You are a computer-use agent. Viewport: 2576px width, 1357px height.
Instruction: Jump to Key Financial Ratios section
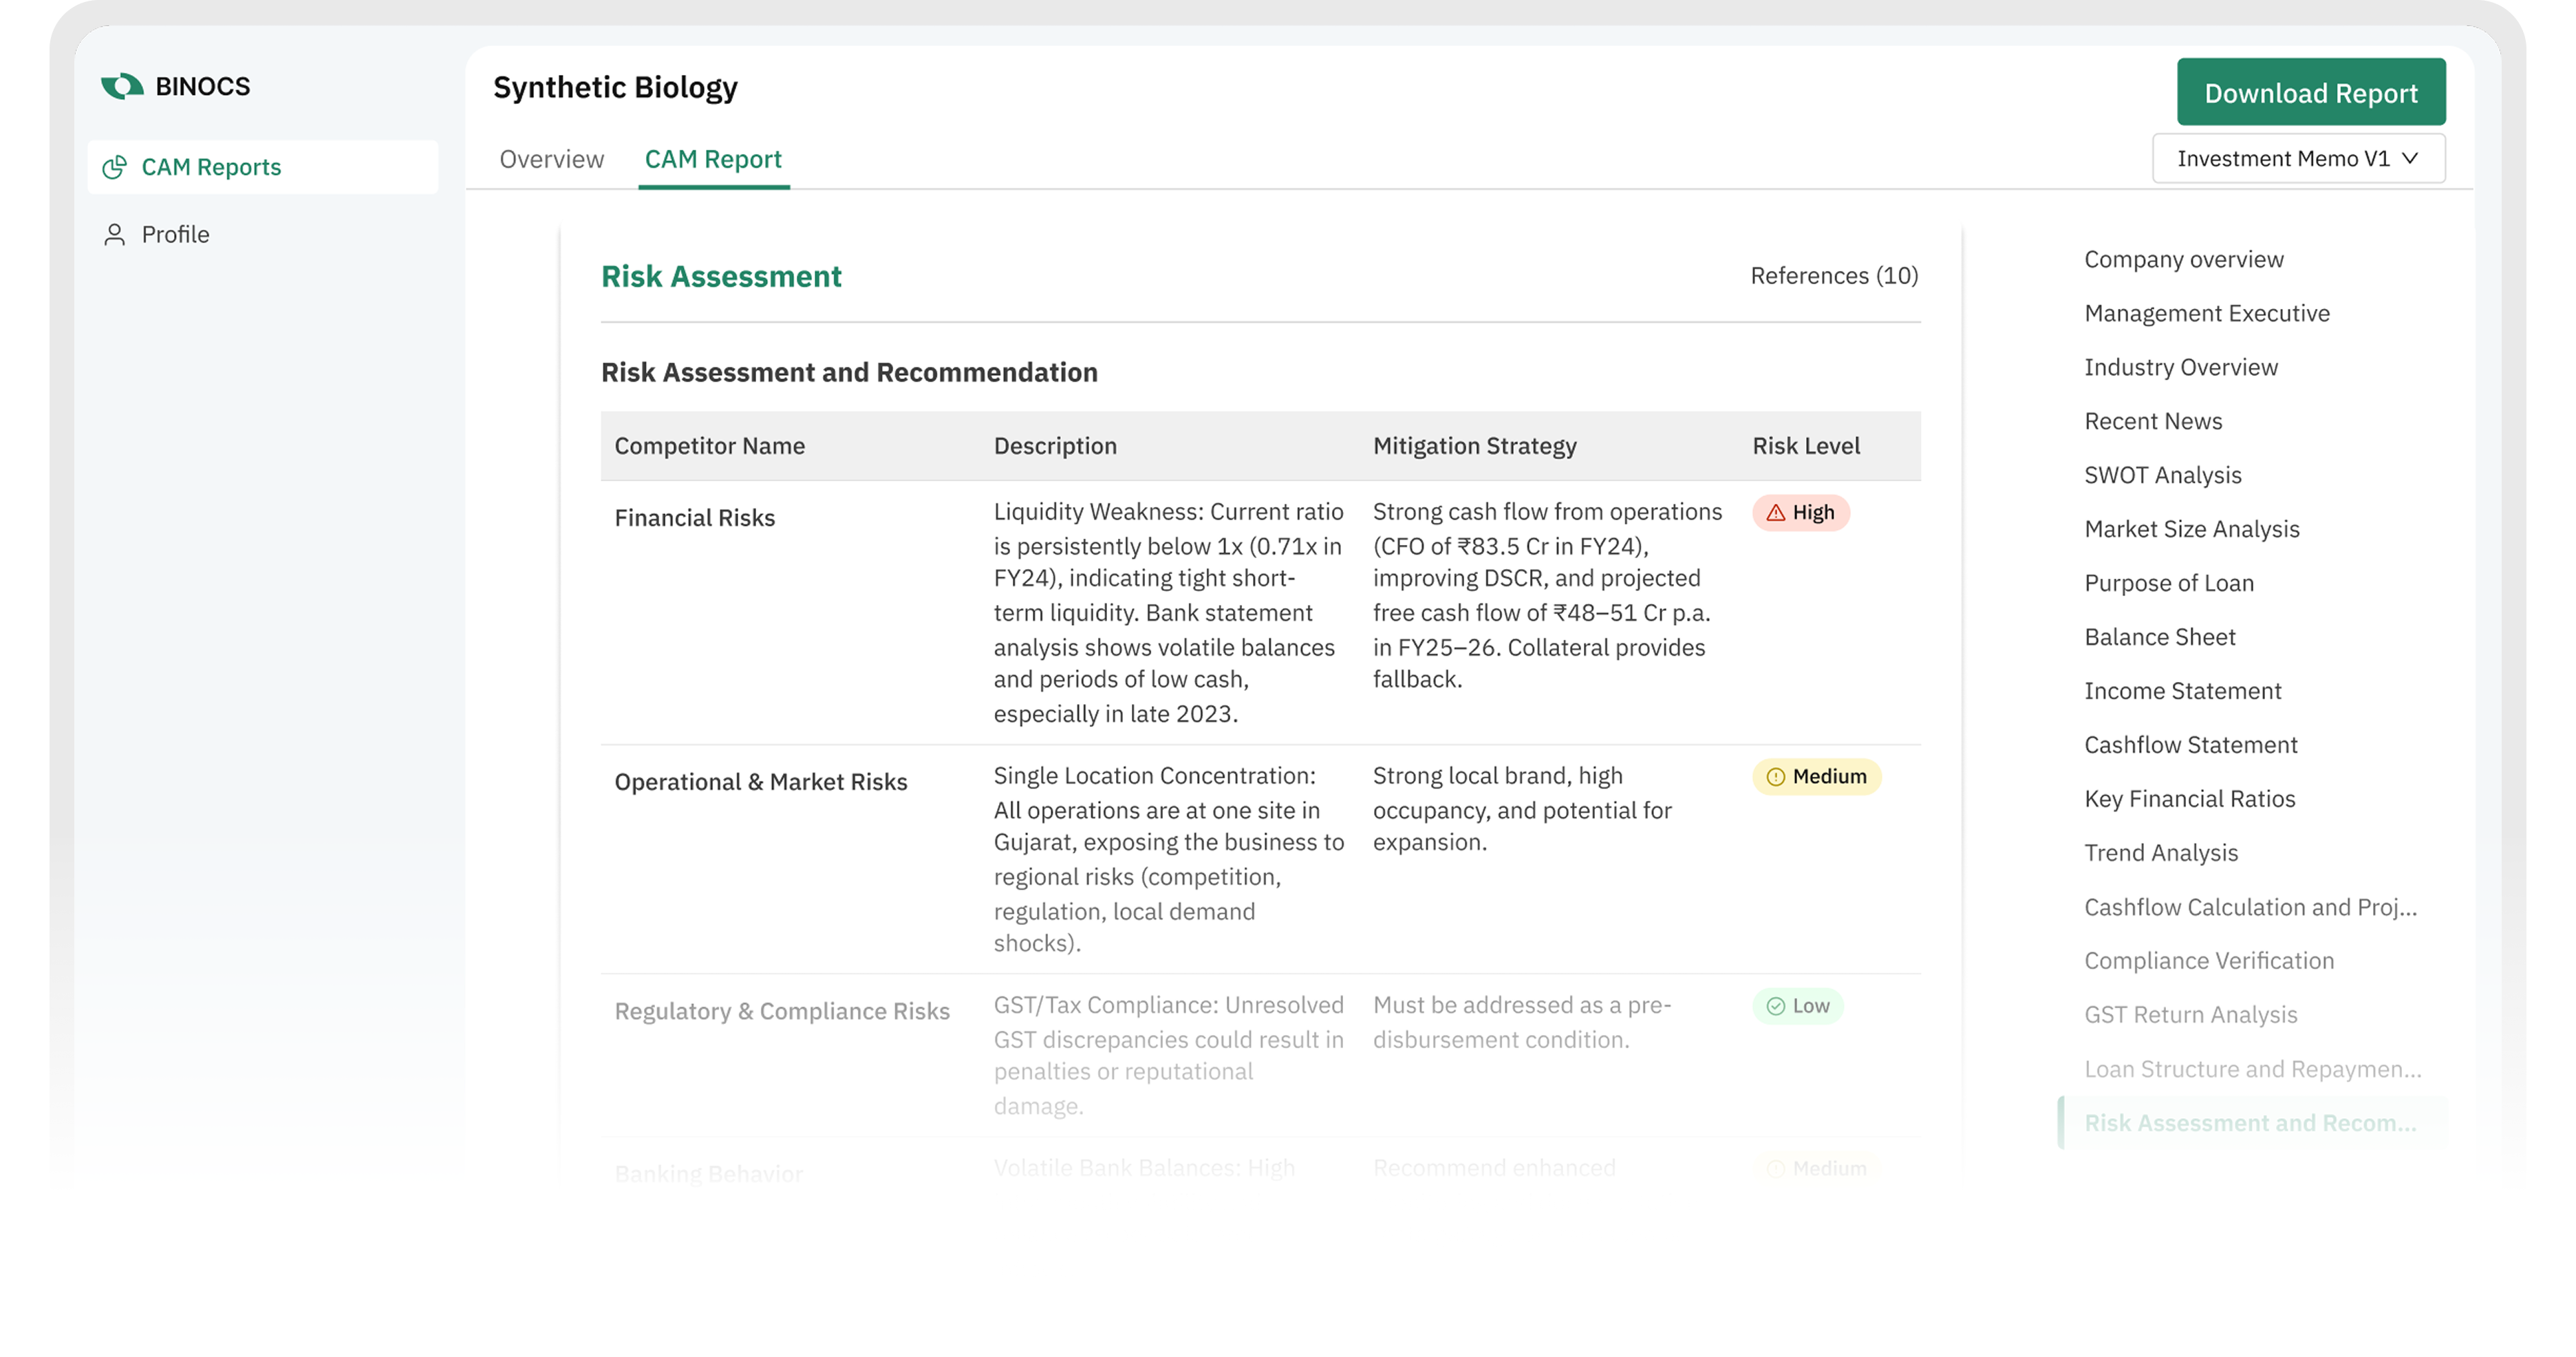click(2189, 799)
